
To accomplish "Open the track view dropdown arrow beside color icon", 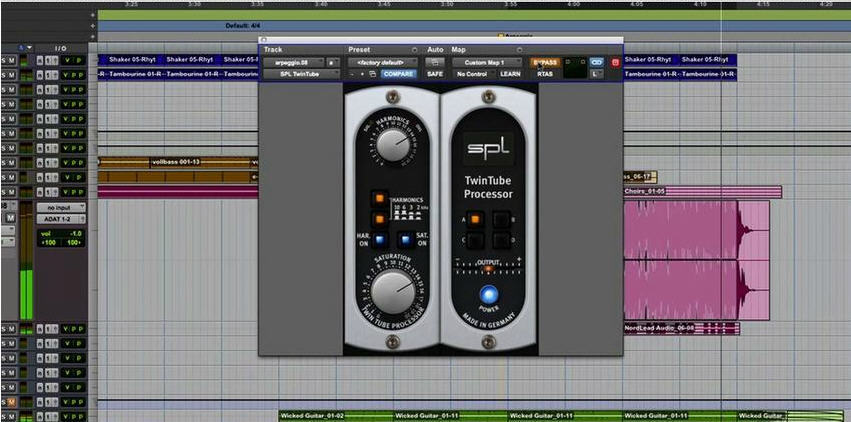I will 30,48.
